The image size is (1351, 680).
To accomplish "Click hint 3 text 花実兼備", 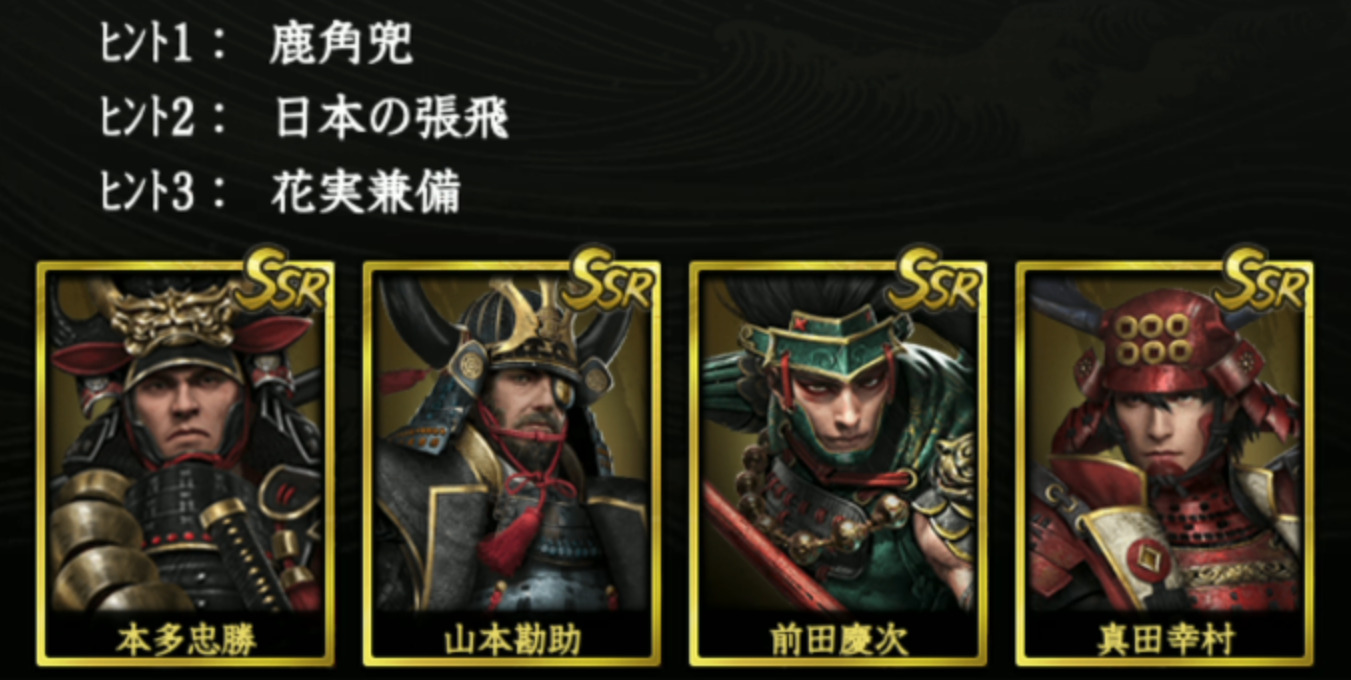I will click(x=366, y=192).
